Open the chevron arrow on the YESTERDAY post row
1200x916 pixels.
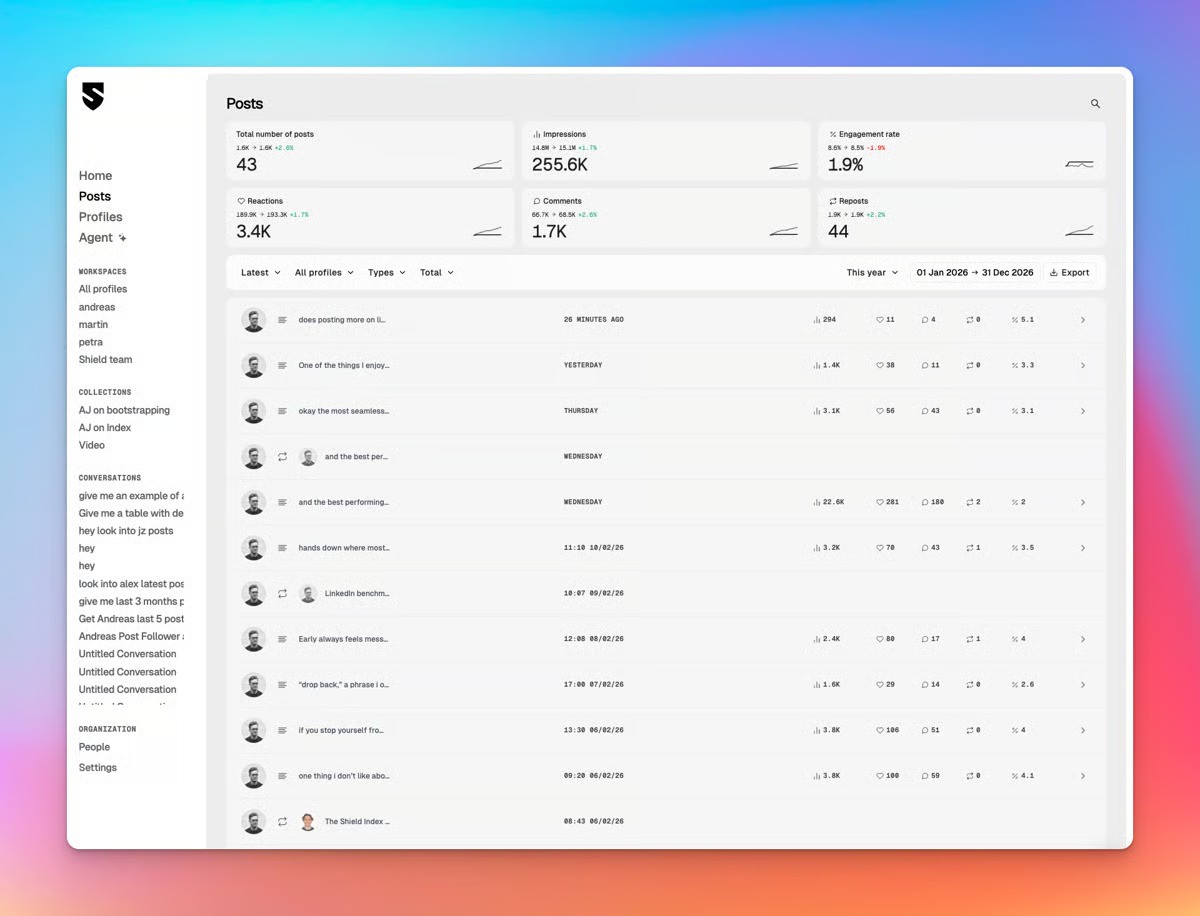[x=1083, y=366]
